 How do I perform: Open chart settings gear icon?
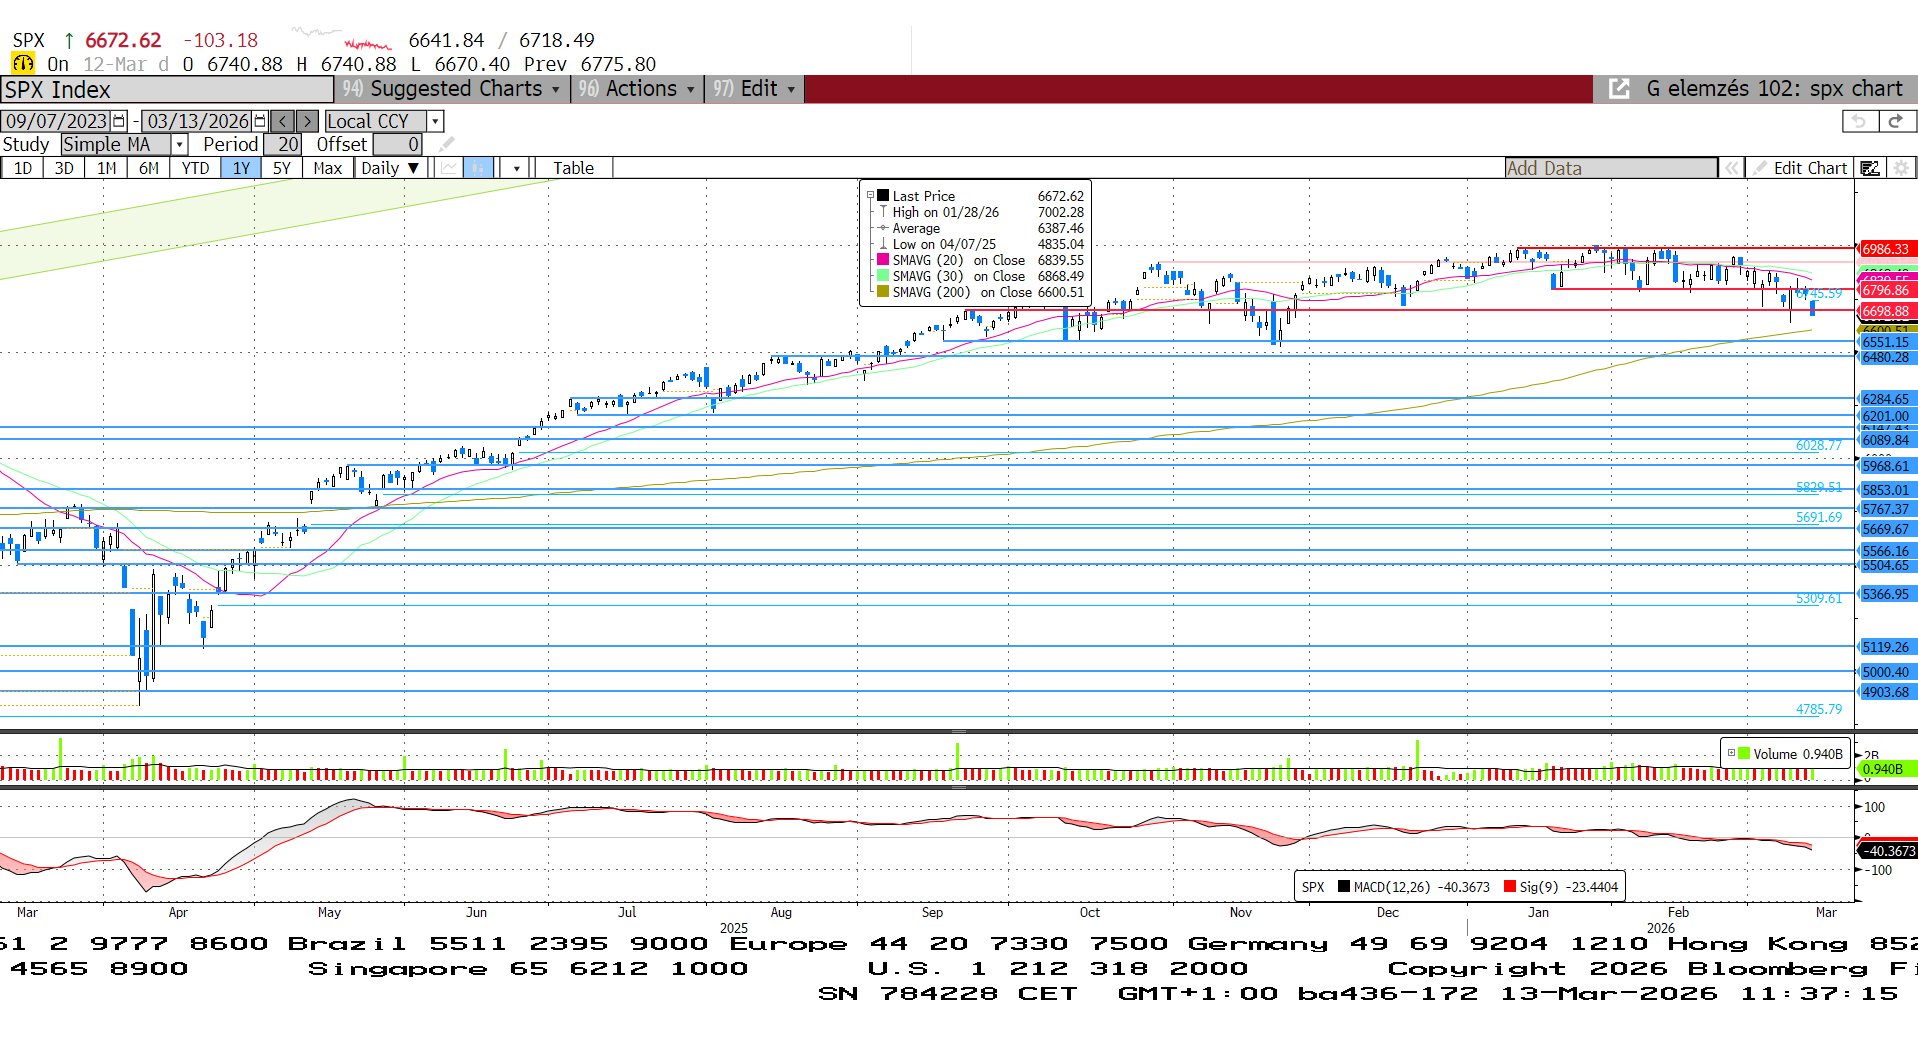[x=1901, y=168]
